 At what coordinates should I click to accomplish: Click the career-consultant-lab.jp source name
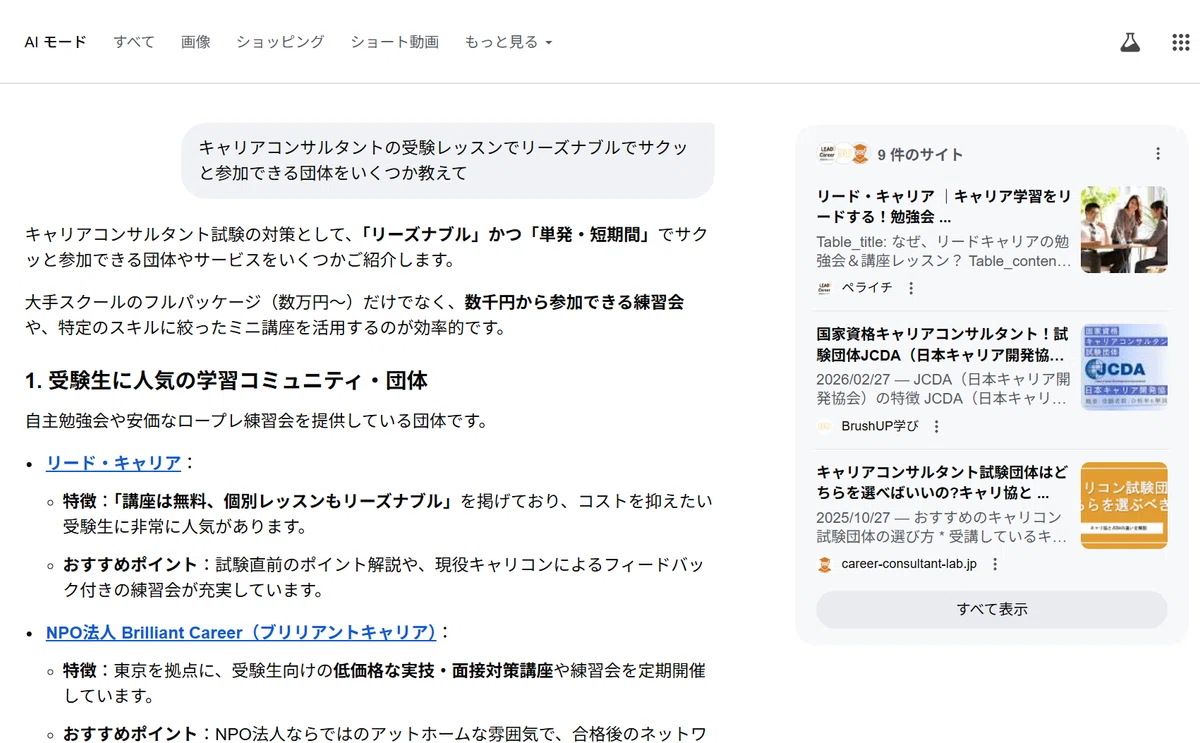click(x=909, y=564)
